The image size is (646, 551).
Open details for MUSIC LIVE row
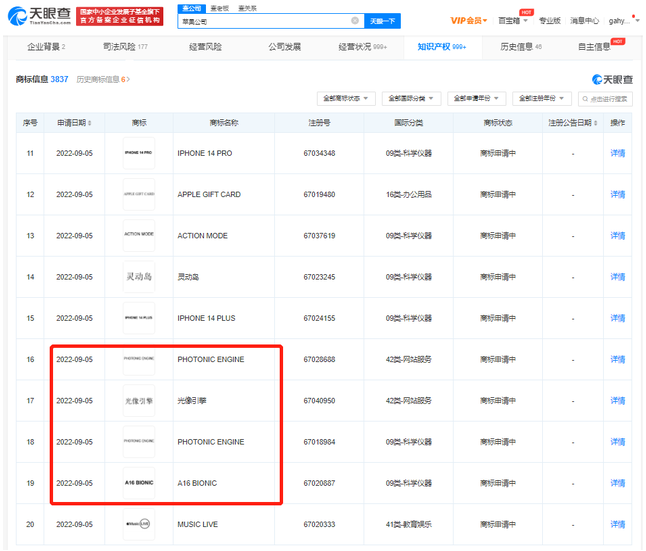coord(618,524)
